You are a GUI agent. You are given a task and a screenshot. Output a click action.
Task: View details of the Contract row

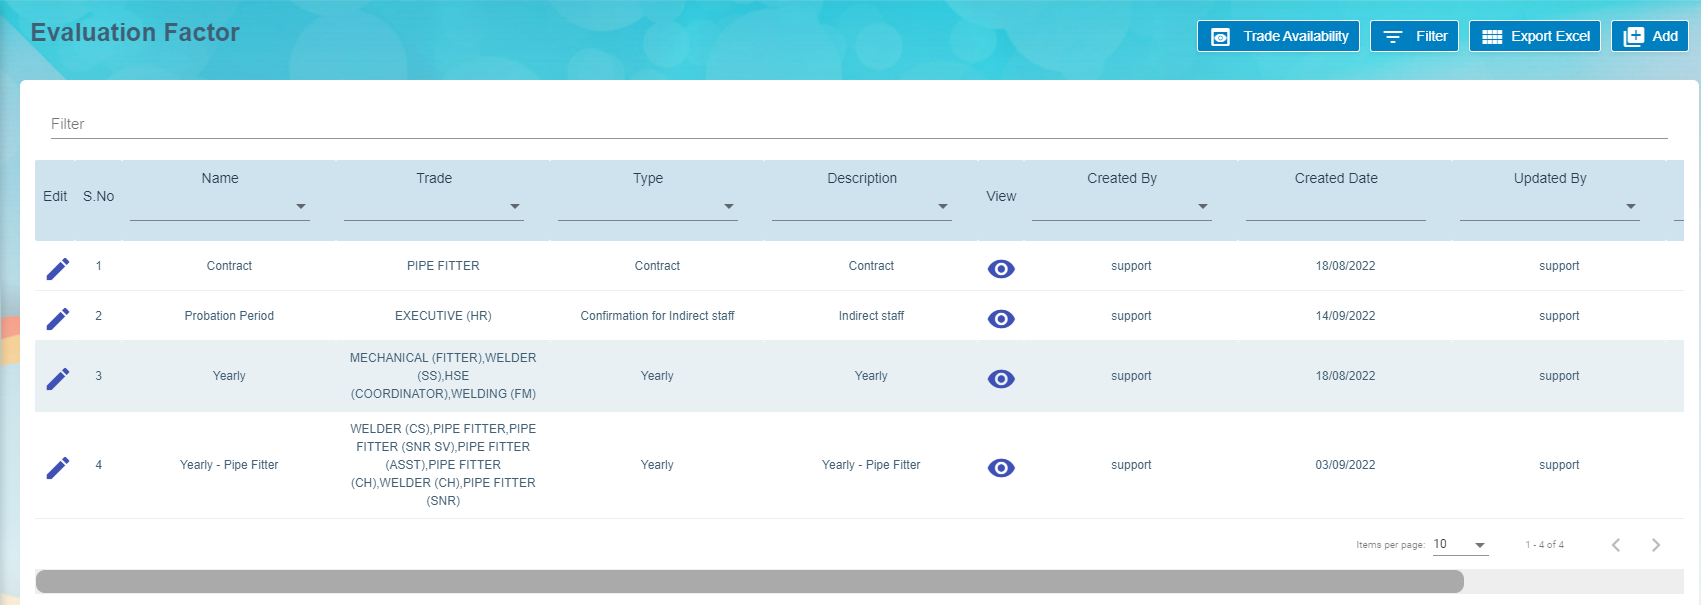1001,269
